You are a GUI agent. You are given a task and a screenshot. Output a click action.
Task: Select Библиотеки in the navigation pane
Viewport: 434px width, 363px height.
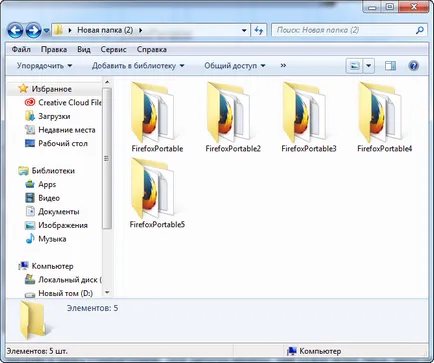tap(53, 171)
